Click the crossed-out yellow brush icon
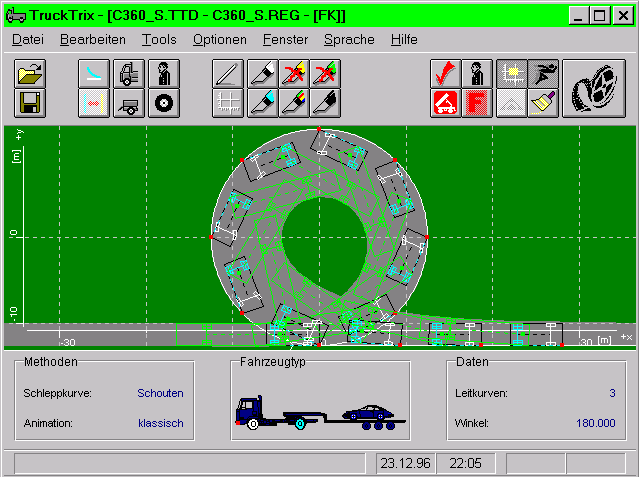The height and width of the screenshot is (477, 639). 294,74
